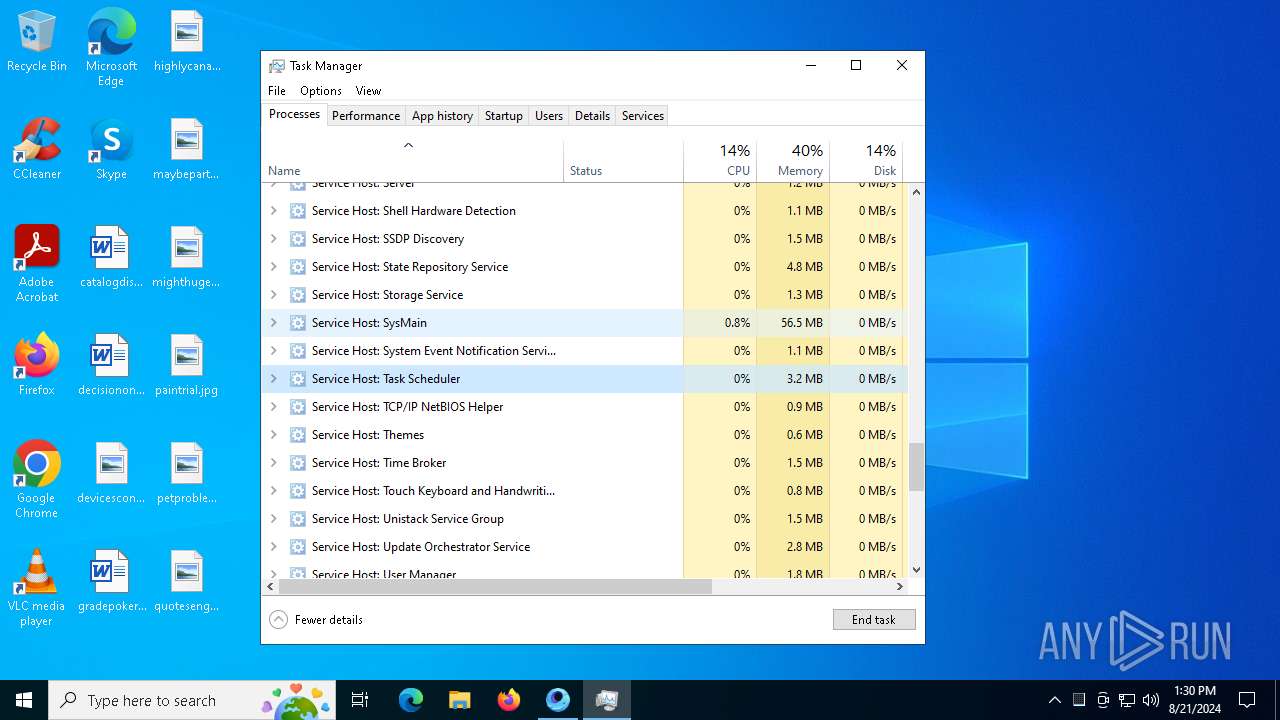Image resolution: width=1280 pixels, height=720 pixels.
Task: Show hidden system tray icons
Action: click(x=1054, y=700)
